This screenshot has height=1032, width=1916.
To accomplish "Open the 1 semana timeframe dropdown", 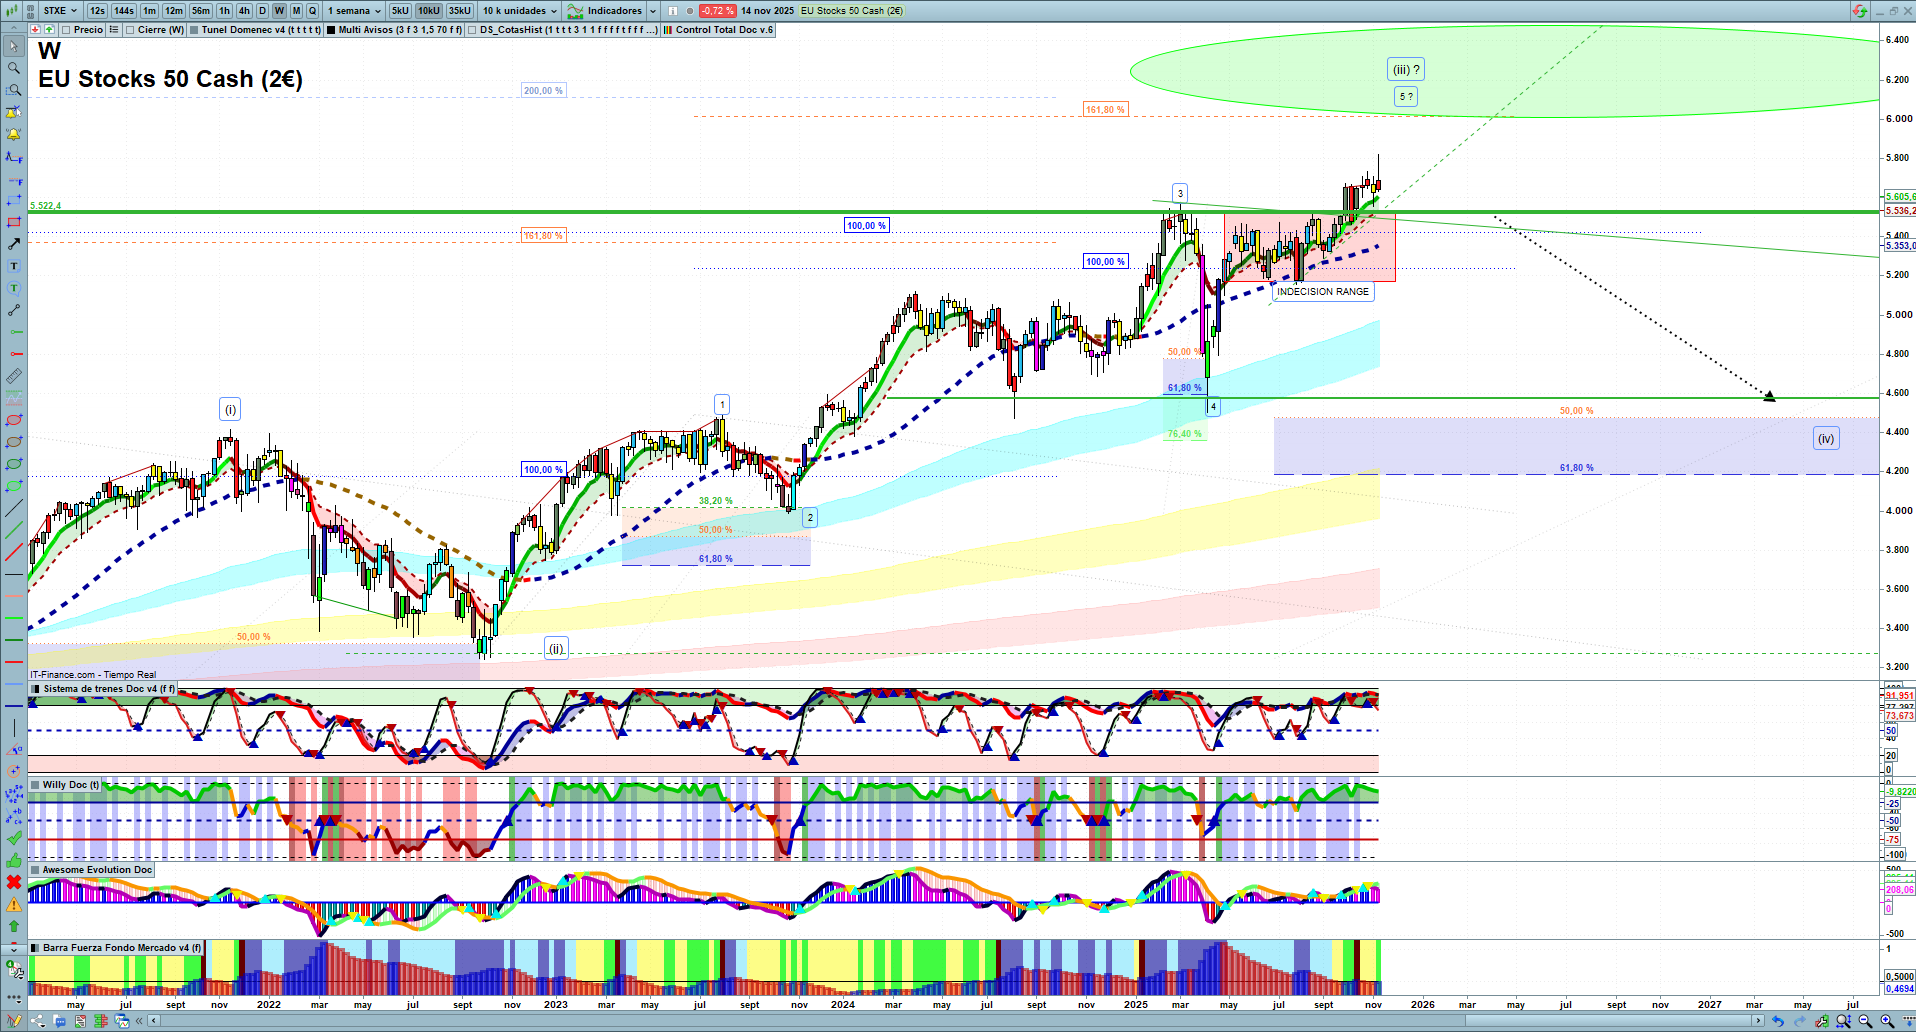I will [355, 11].
